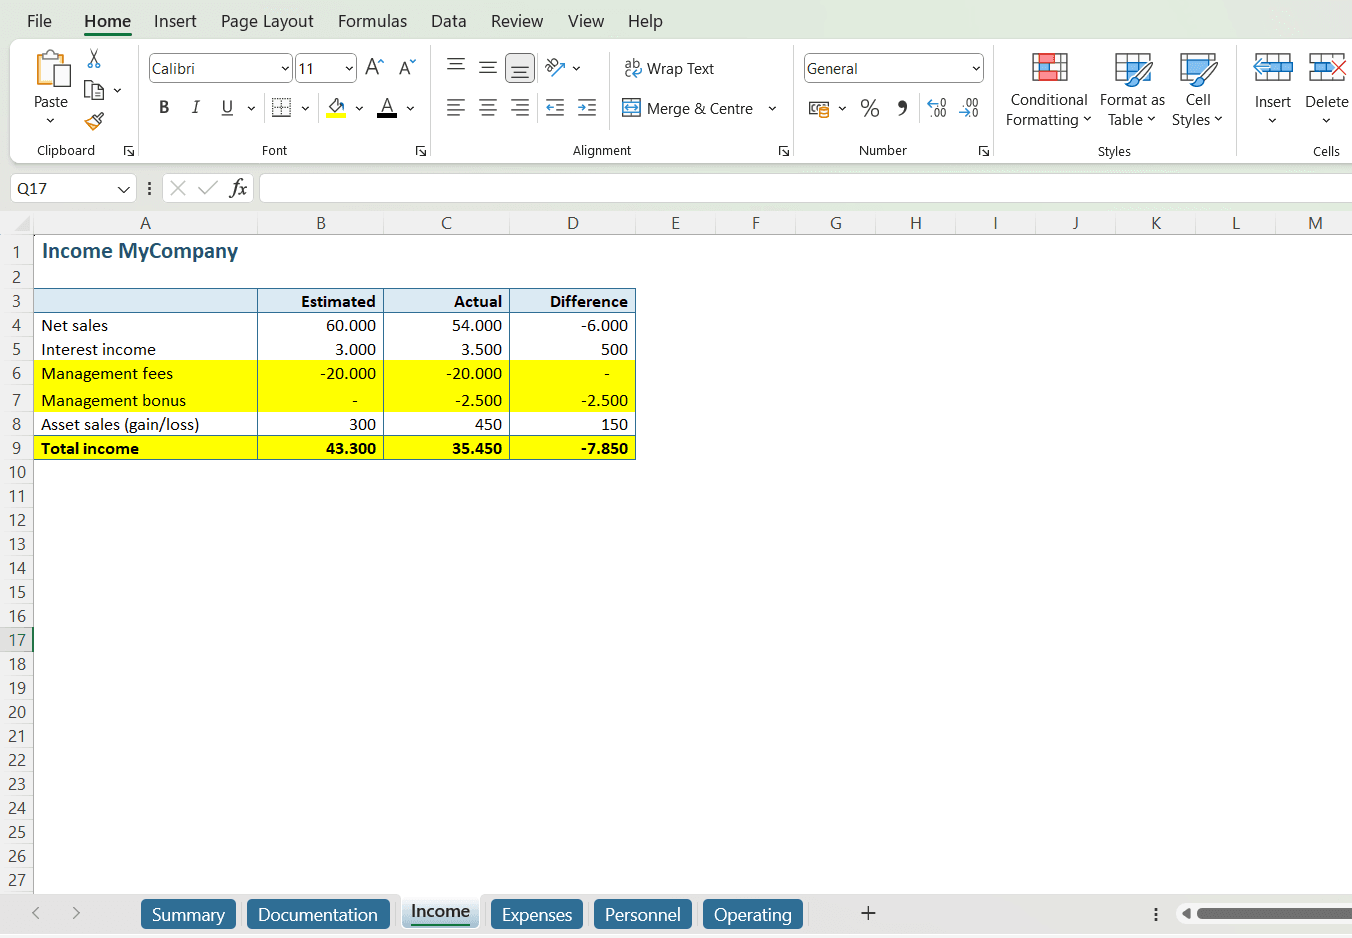This screenshot has width=1352, height=938.
Task: Select the Centre alignment icon
Action: [x=487, y=107]
